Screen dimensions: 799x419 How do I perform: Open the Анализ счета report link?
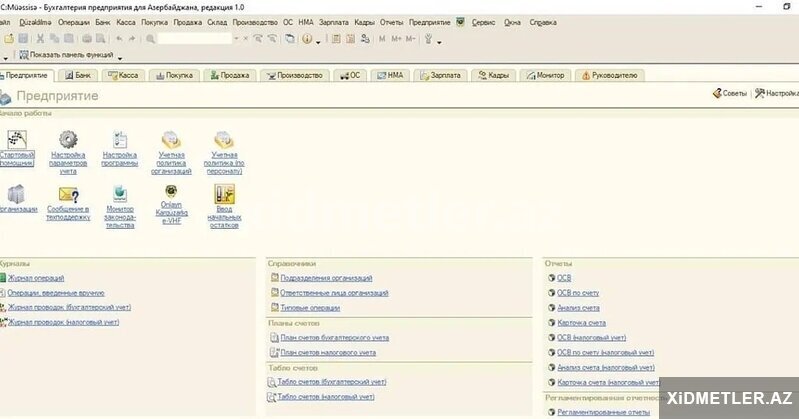click(x=578, y=308)
